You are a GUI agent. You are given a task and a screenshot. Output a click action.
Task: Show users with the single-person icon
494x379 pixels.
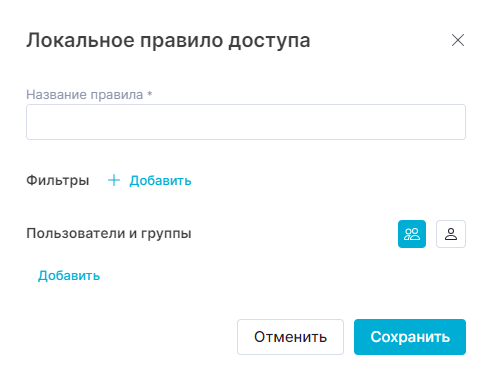pyautogui.click(x=451, y=234)
